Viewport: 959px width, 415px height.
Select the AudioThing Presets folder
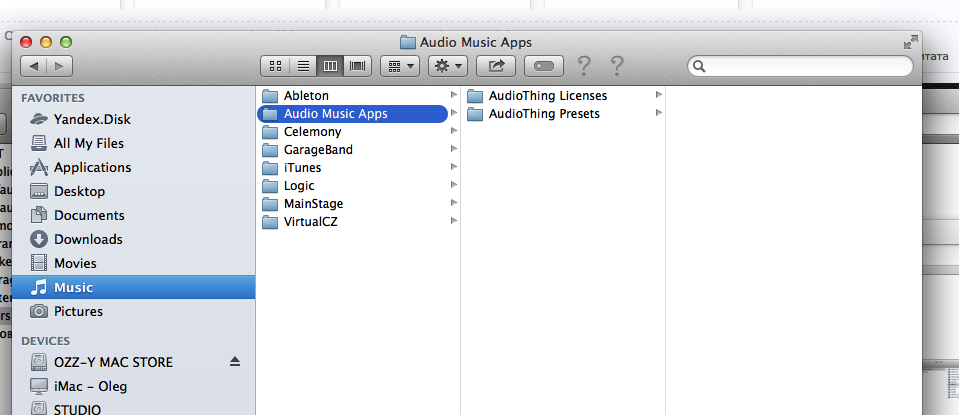click(558, 114)
